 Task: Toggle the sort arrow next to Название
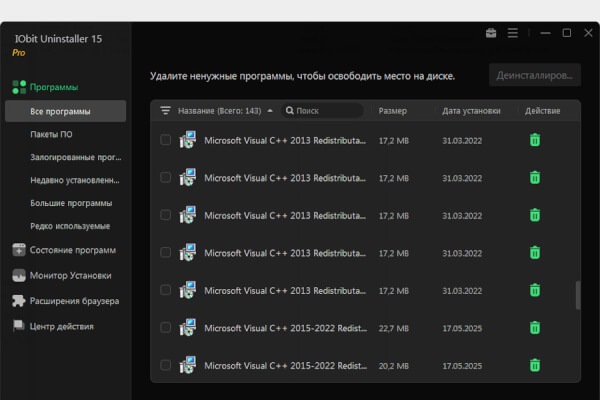pyautogui.click(x=270, y=111)
